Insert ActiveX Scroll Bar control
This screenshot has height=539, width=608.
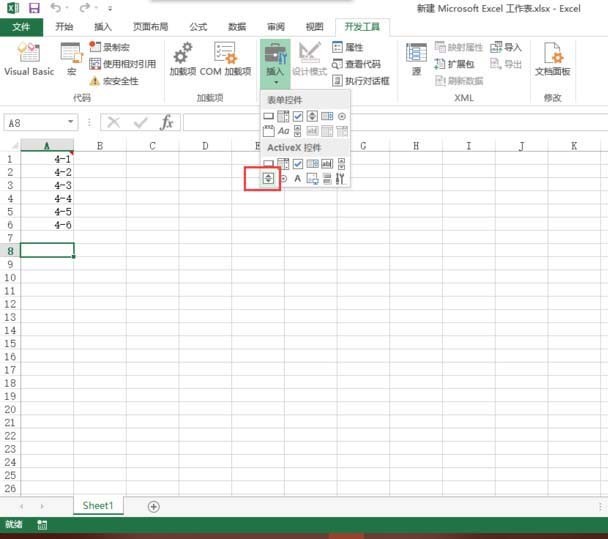click(341, 164)
